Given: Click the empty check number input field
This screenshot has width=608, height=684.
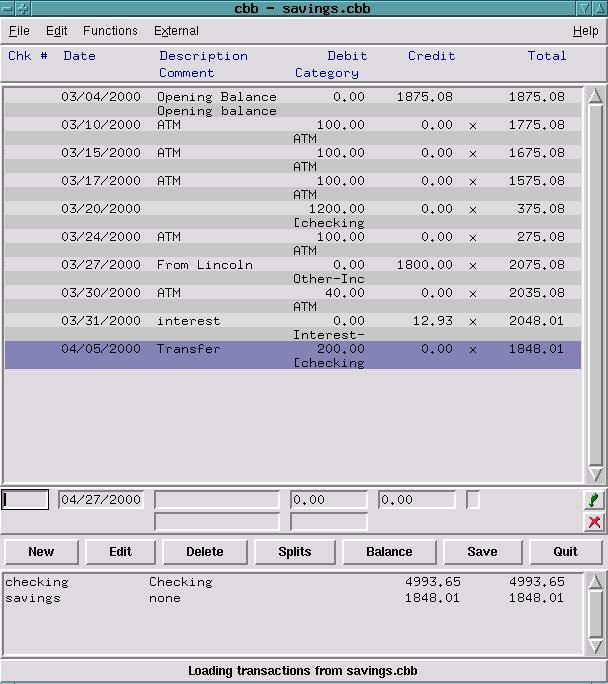Looking at the screenshot, I should point(25,500).
